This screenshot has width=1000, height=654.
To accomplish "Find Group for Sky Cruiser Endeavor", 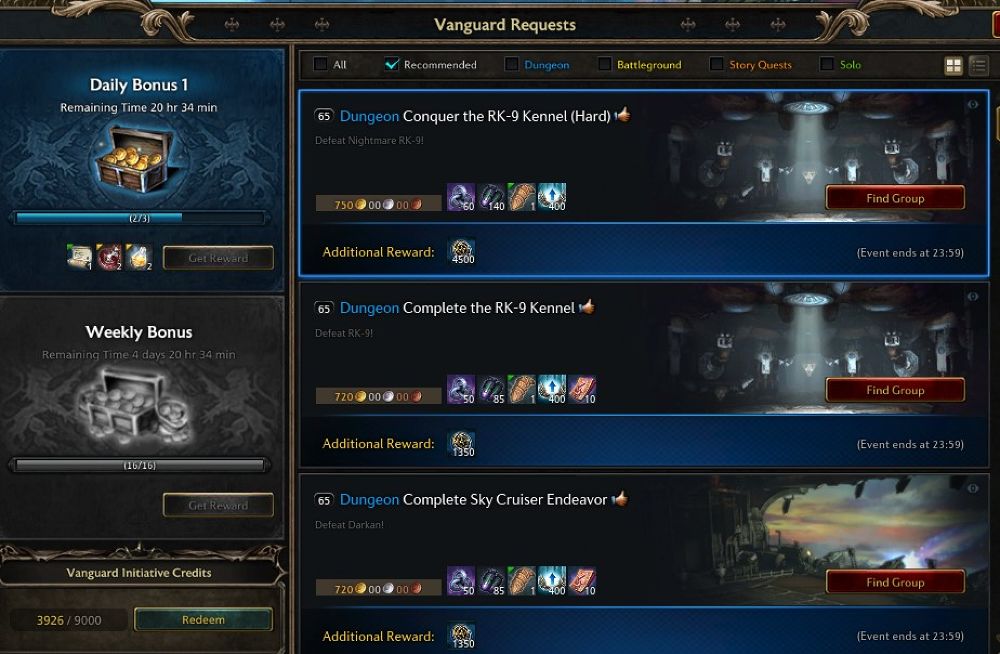I will [x=895, y=582].
